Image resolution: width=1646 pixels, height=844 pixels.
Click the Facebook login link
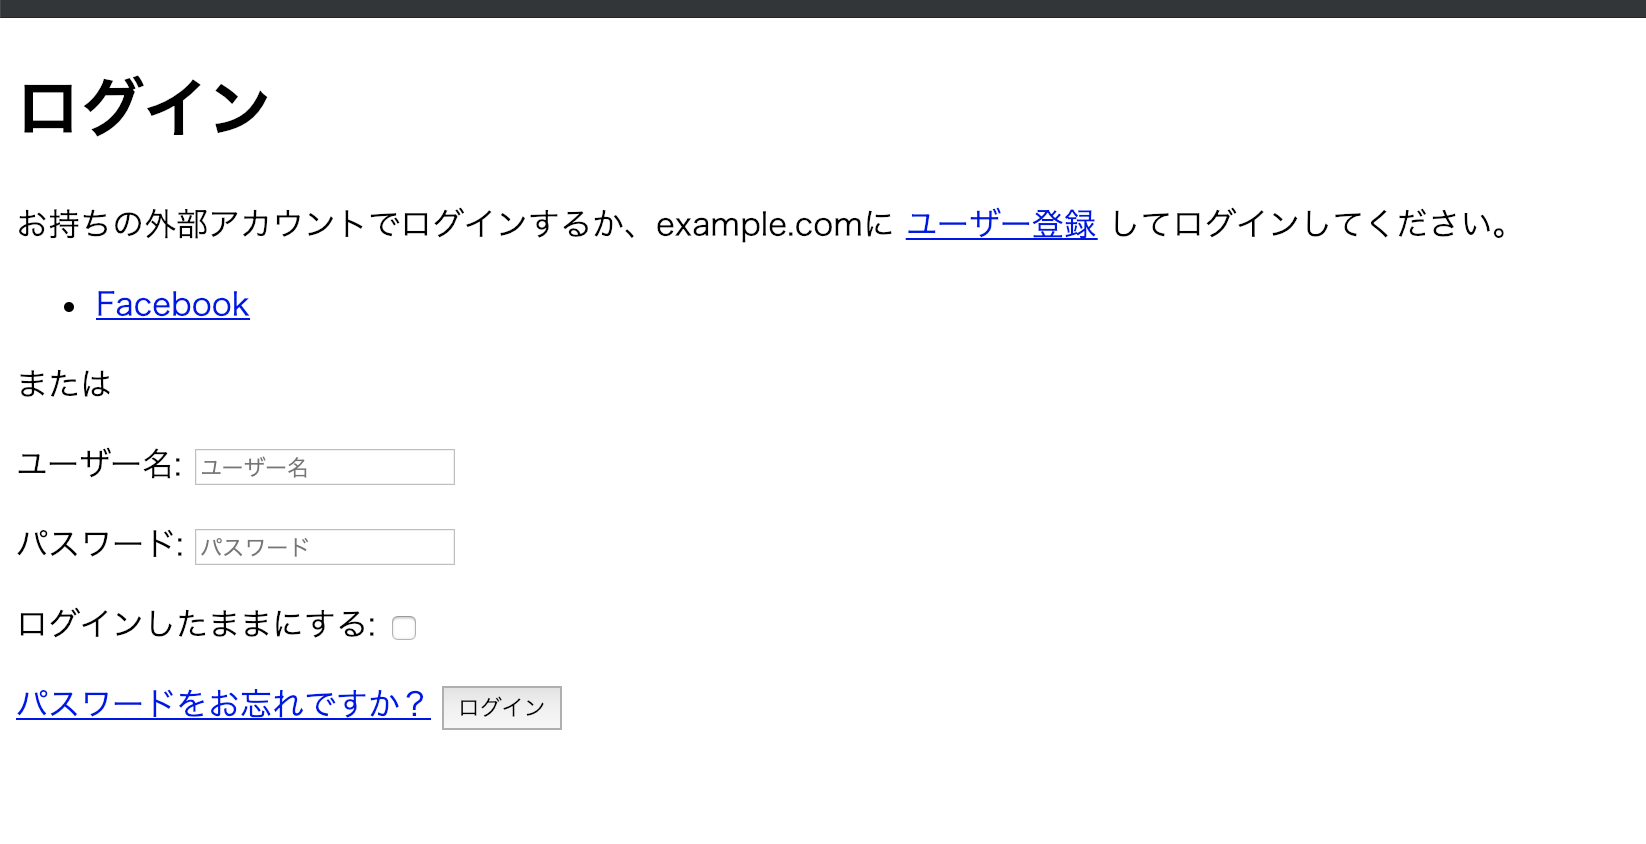tap(172, 304)
